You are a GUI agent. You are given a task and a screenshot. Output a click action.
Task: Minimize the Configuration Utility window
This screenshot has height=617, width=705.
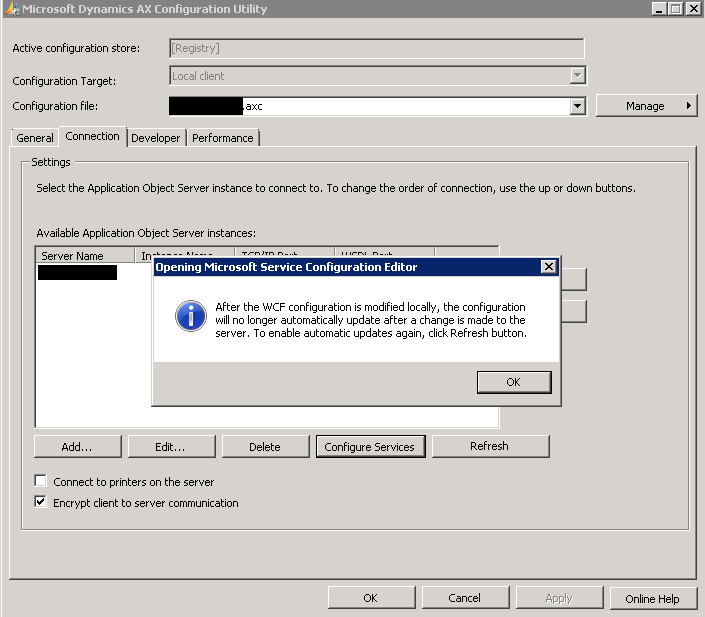tap(659, 9)
